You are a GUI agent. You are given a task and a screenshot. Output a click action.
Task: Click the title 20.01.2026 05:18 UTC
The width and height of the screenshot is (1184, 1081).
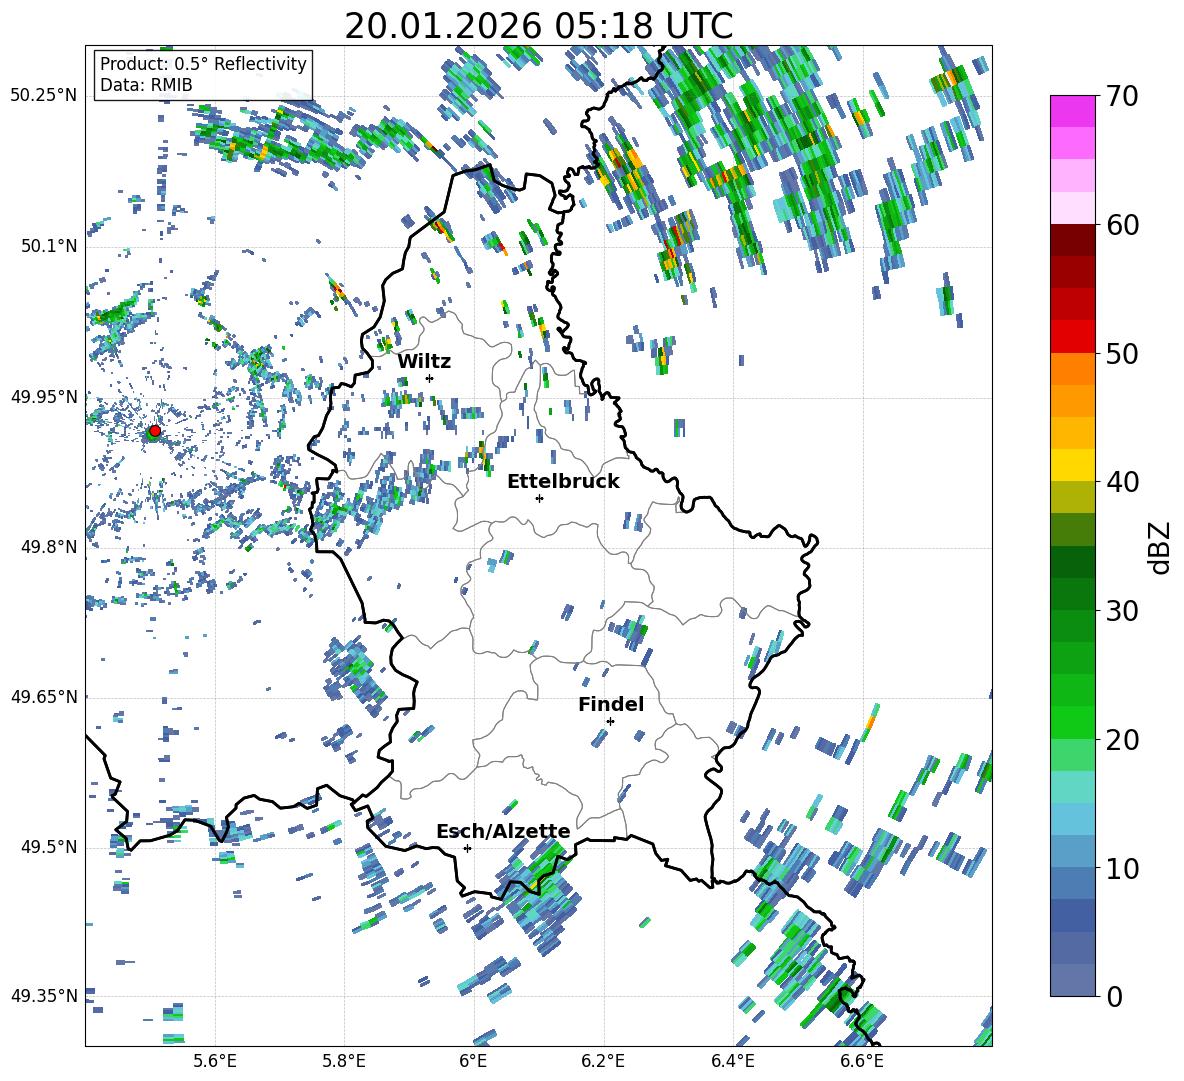click(x=538, y=26)
